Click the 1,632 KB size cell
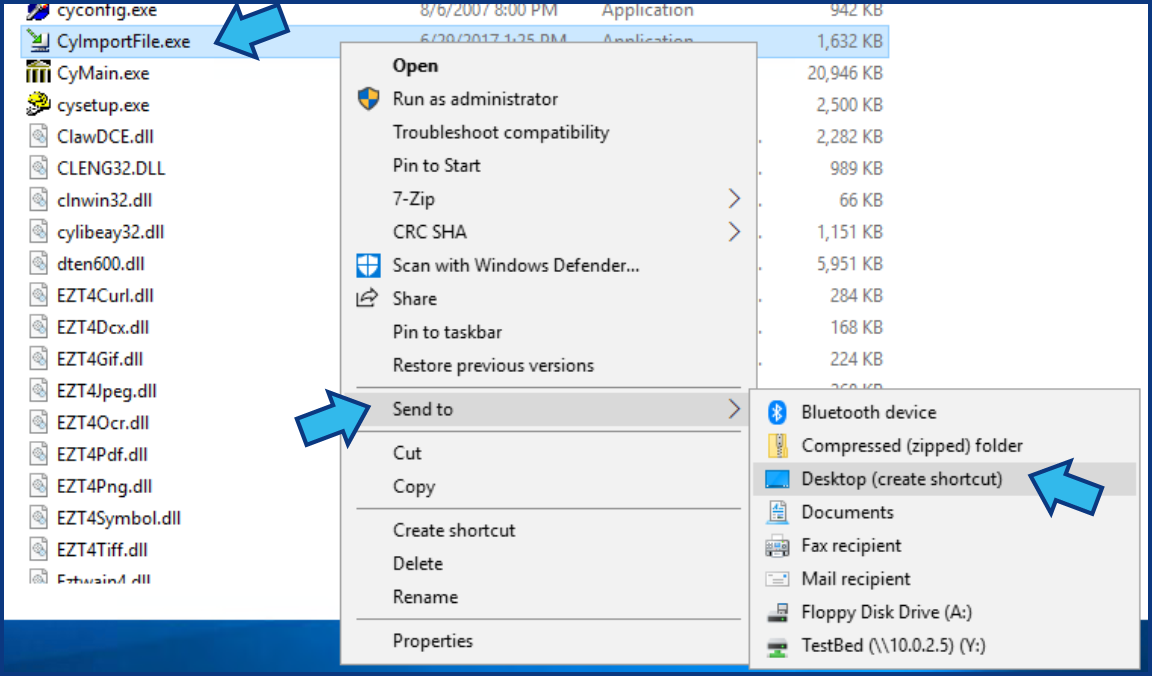The width and height of the screenshot is (1153, 677). pos(849,41)
